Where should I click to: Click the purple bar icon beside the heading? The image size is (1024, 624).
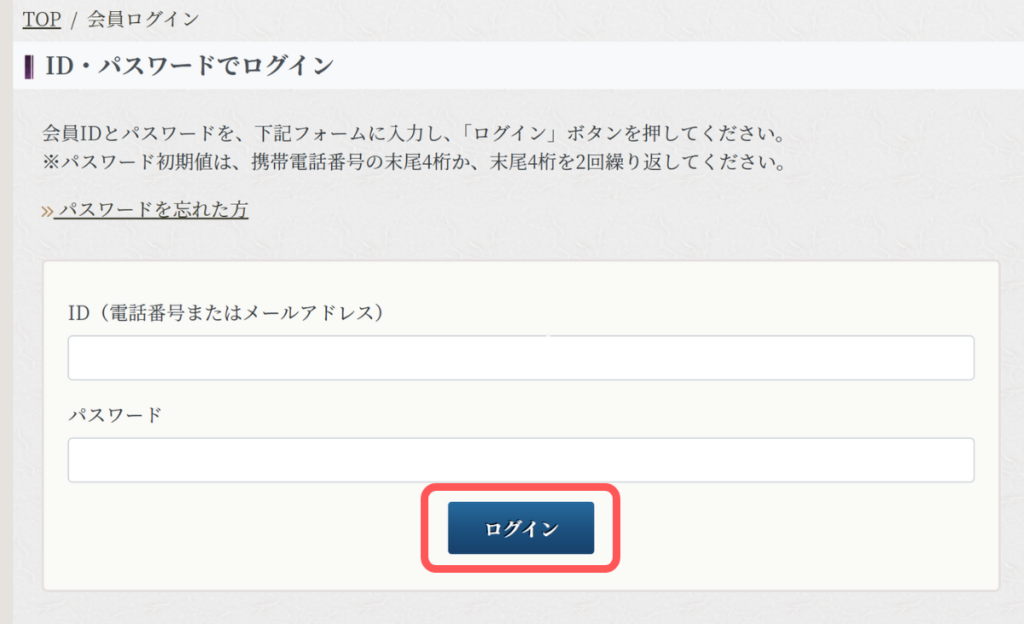click(29, 67)
